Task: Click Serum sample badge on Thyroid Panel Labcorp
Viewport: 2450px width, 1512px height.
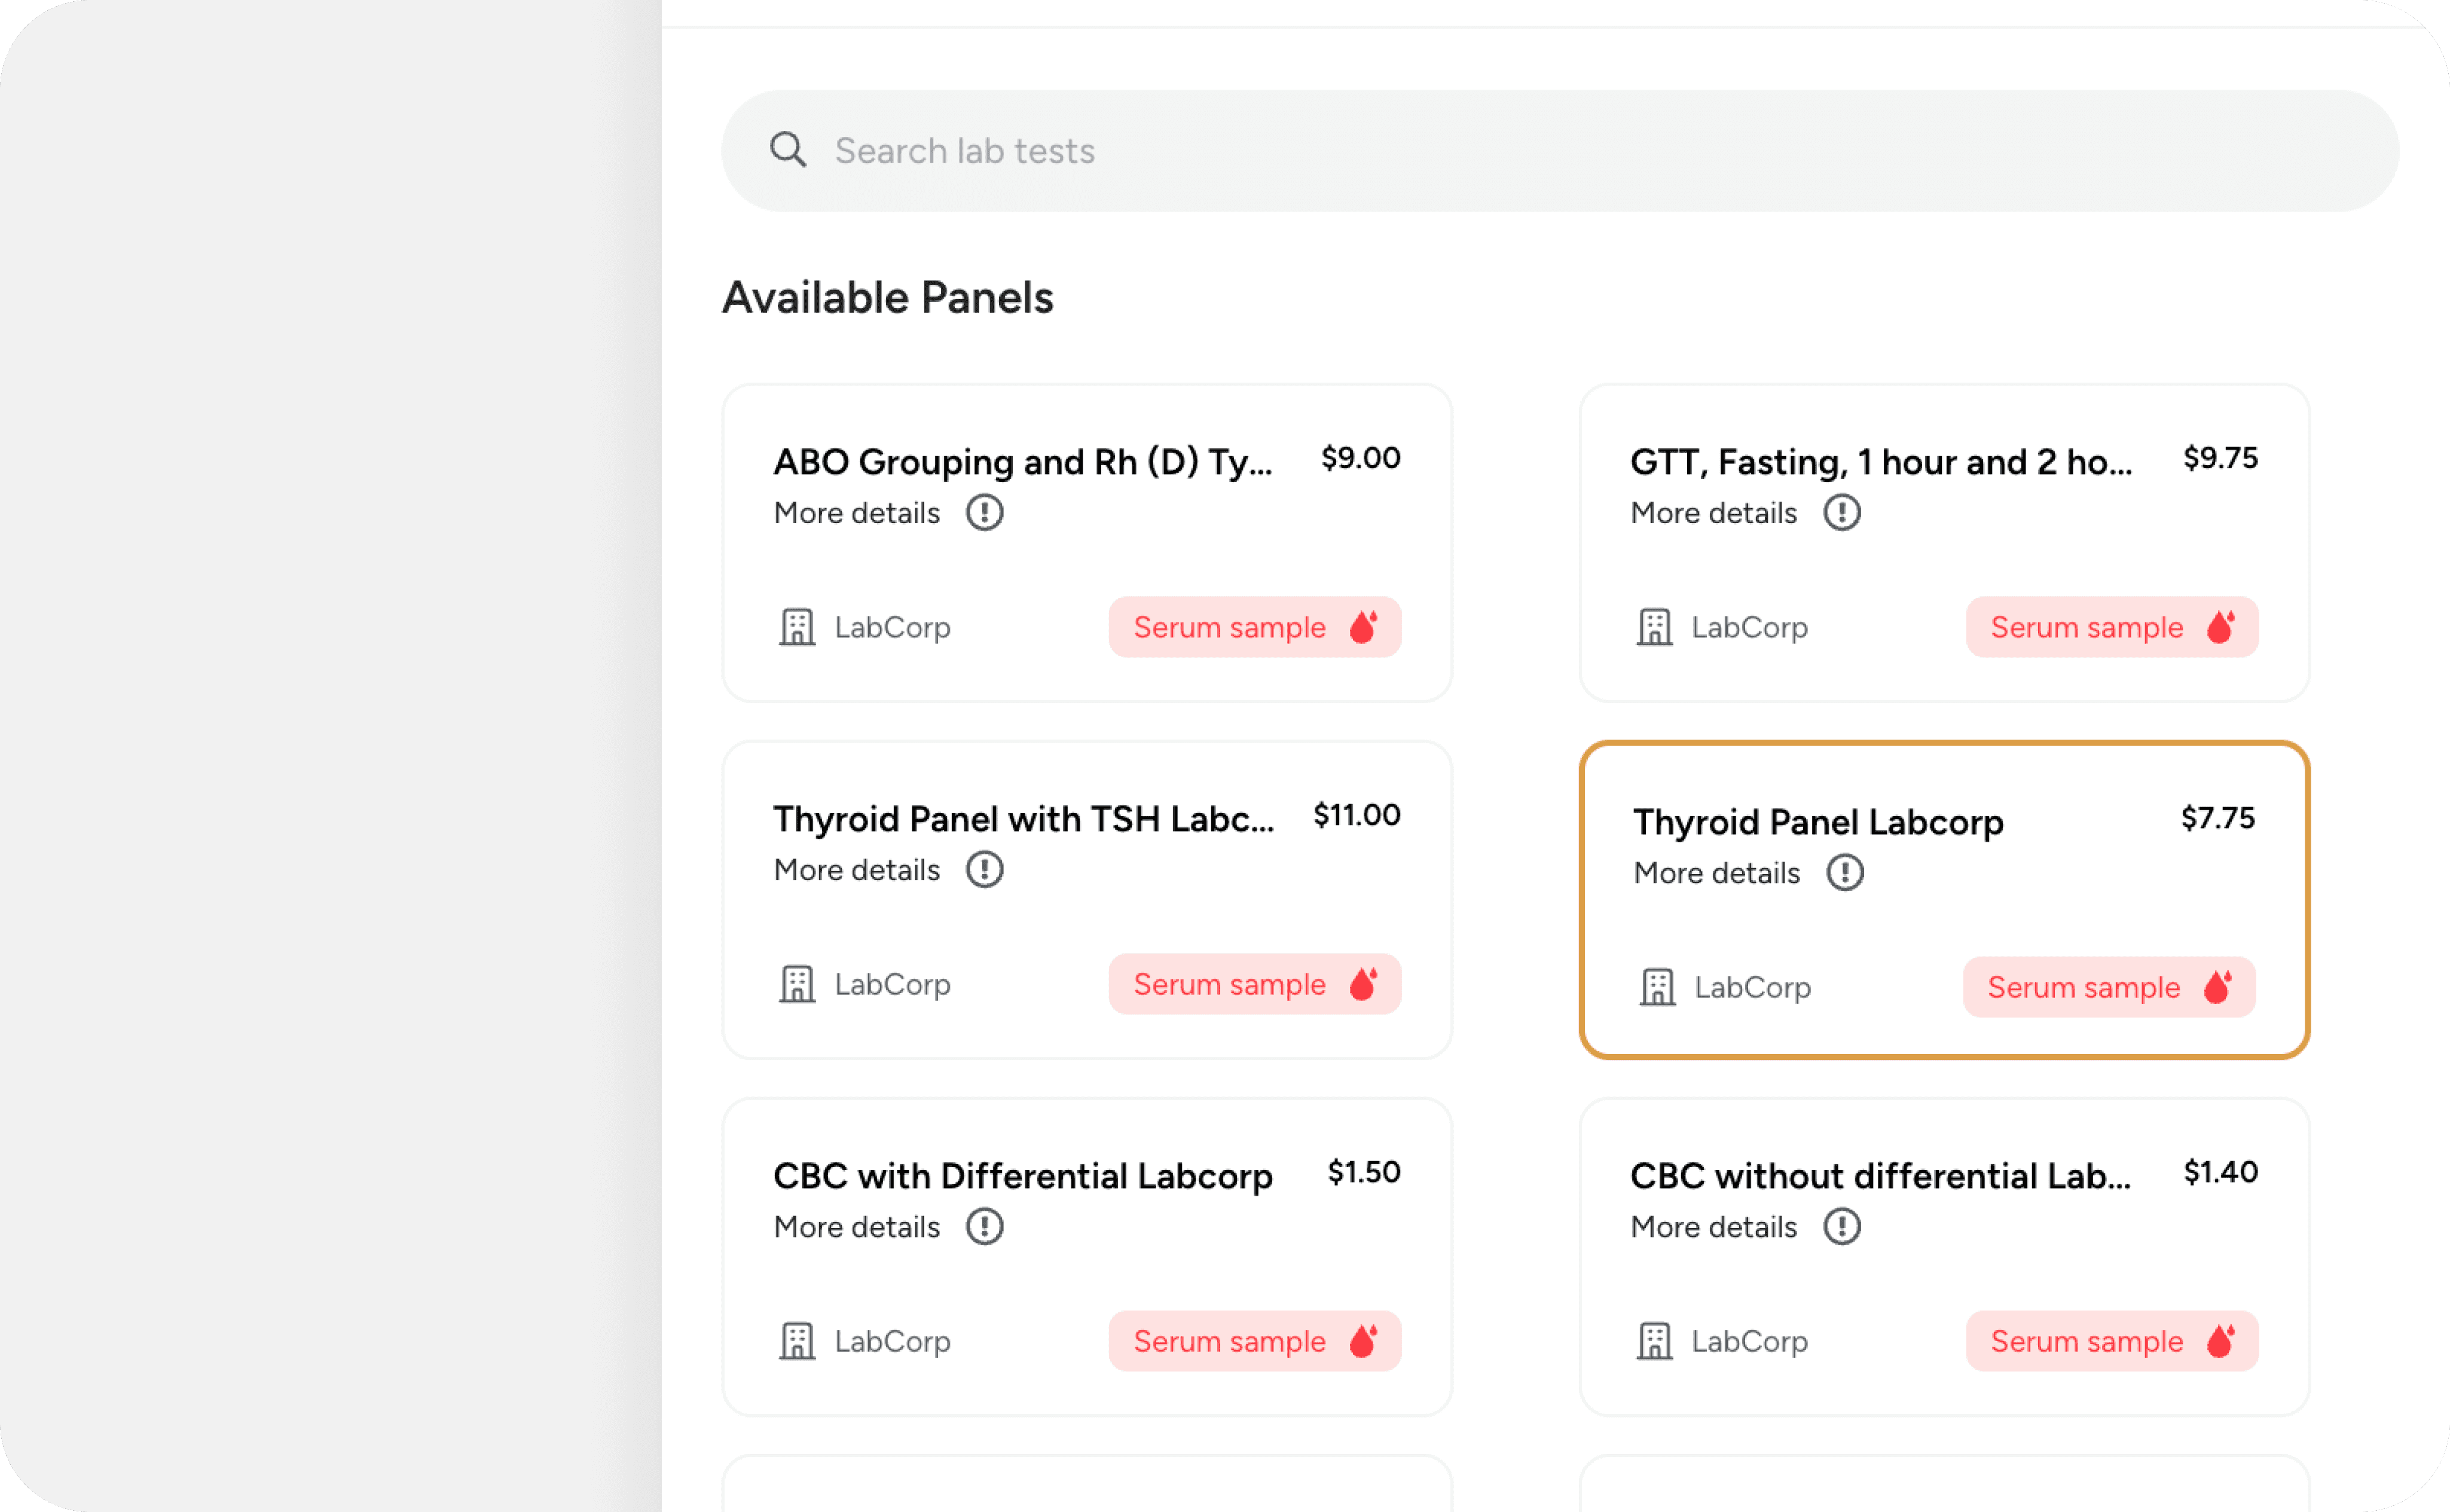Action: click(x=2108, y=987)
